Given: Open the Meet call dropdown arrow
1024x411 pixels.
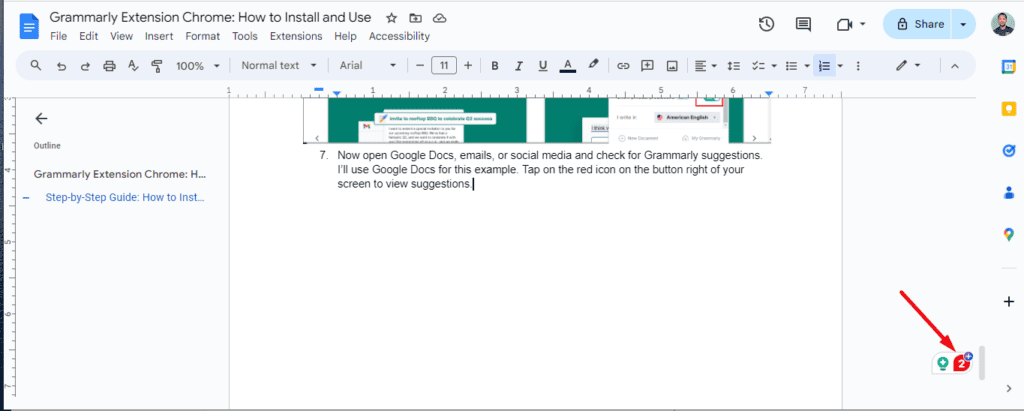Looking at the screenshot, I should [862, 24].
